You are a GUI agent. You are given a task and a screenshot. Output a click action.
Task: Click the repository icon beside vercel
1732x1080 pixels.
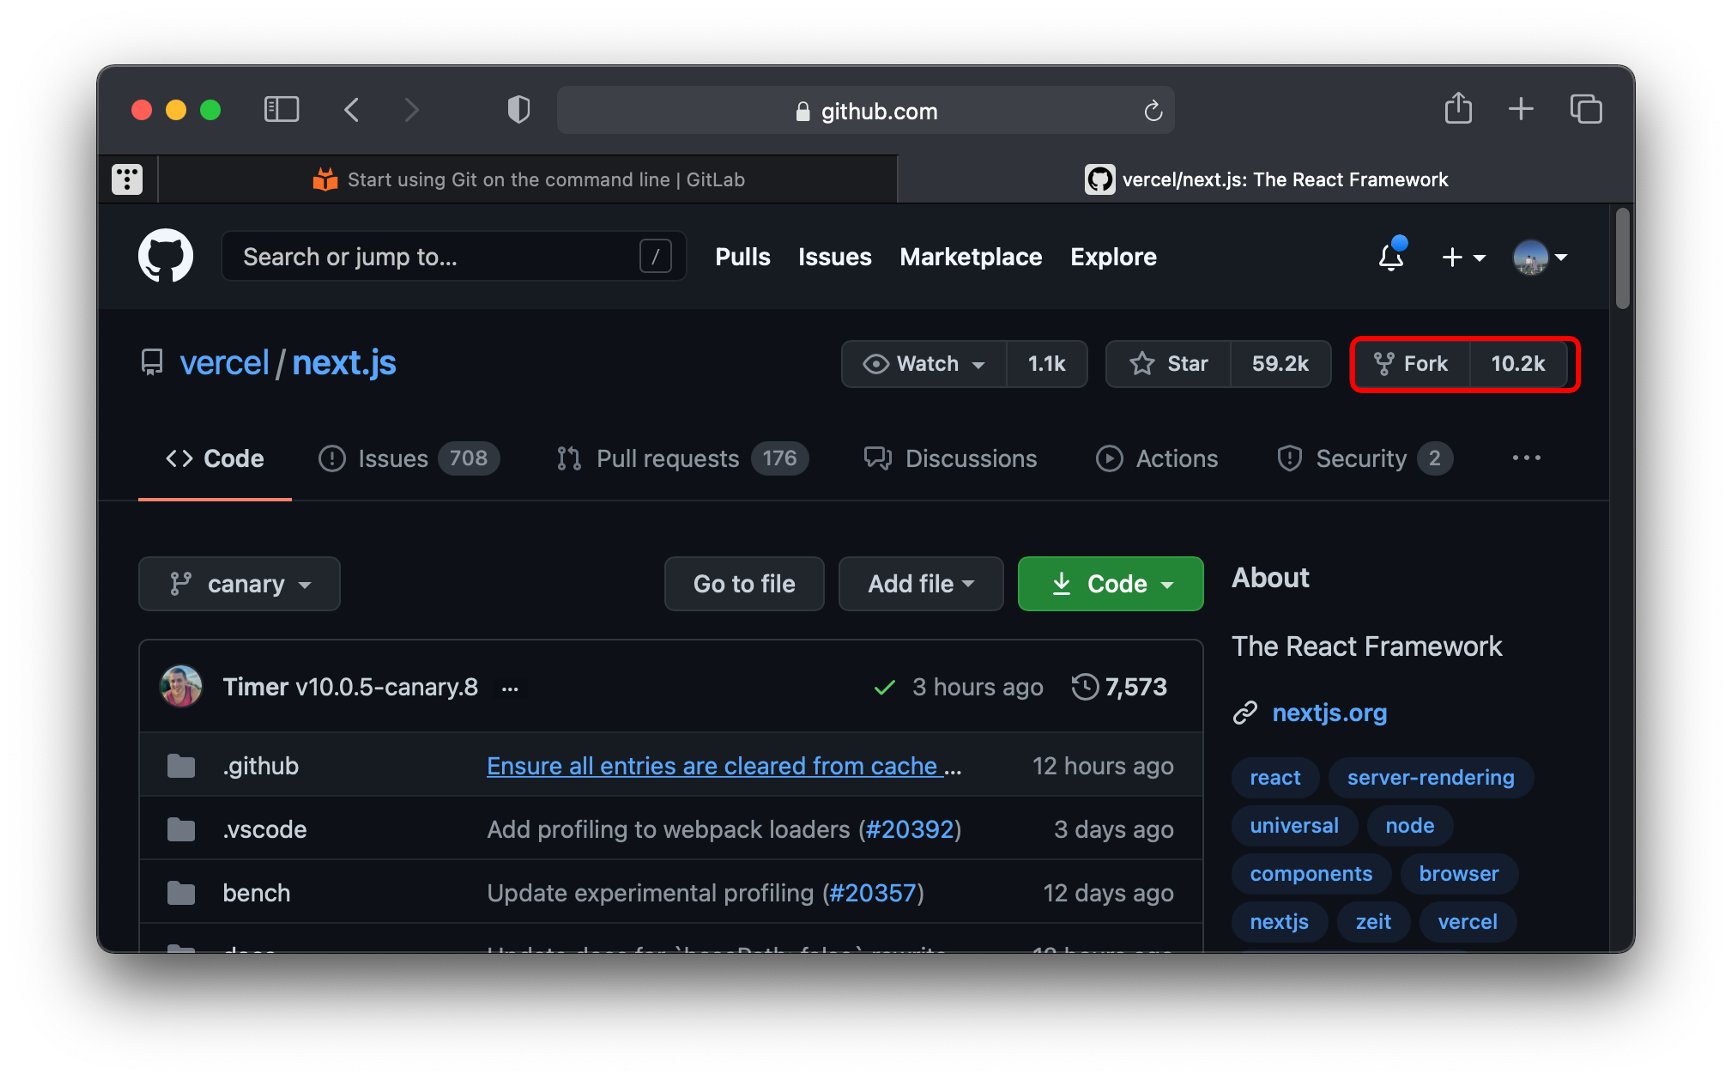(x=152, y=362)
